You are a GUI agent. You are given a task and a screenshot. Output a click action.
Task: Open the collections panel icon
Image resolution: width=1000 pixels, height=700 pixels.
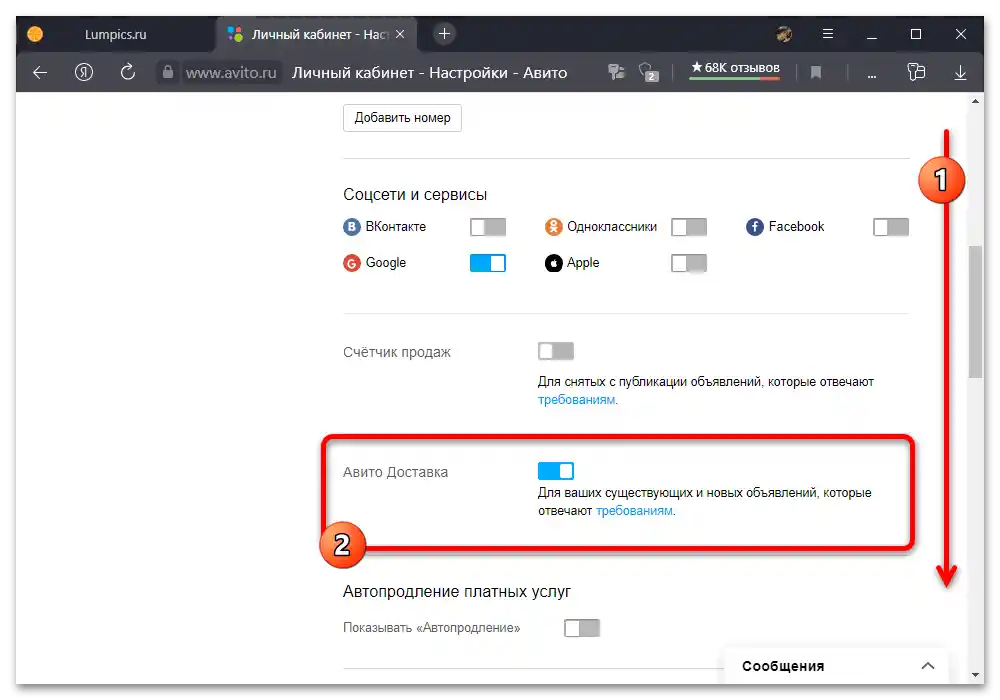pos(916,72)
